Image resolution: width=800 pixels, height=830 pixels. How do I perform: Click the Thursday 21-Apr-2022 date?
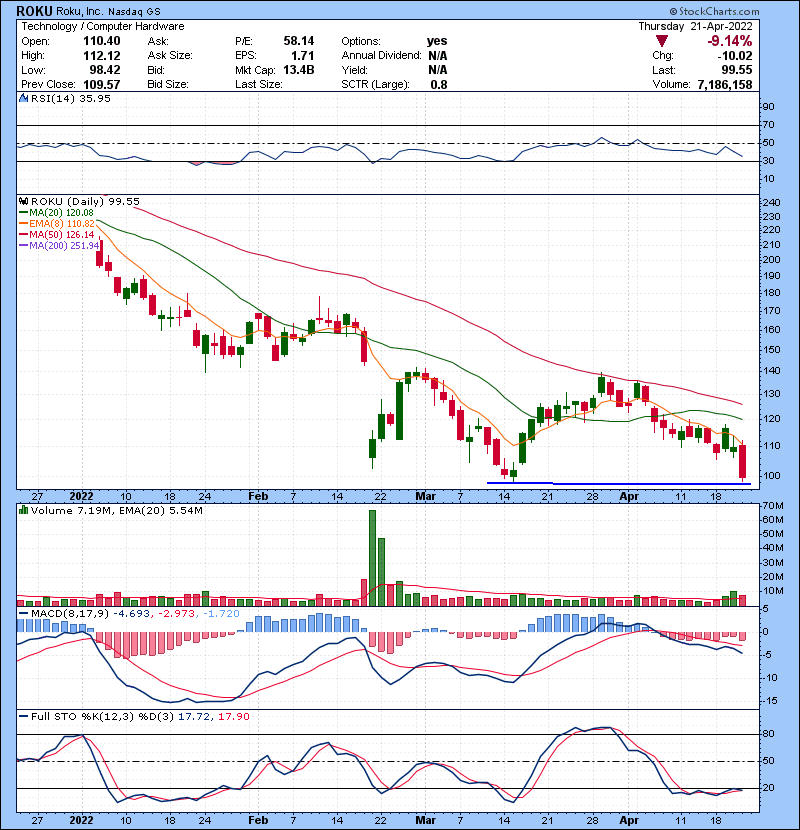pos(695,26)
